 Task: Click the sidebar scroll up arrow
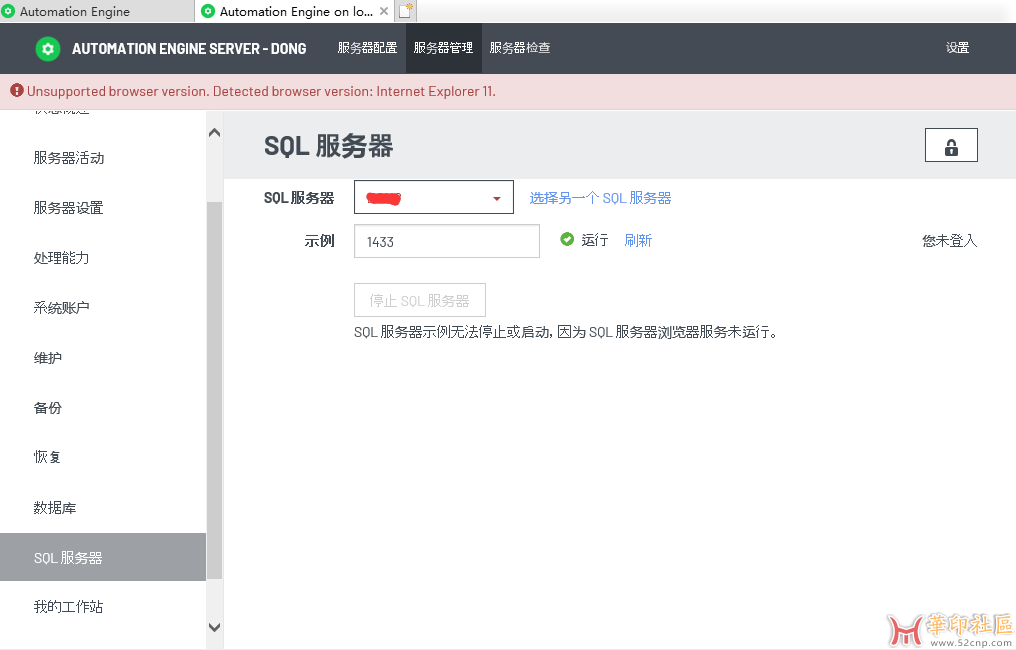[214, 133]
